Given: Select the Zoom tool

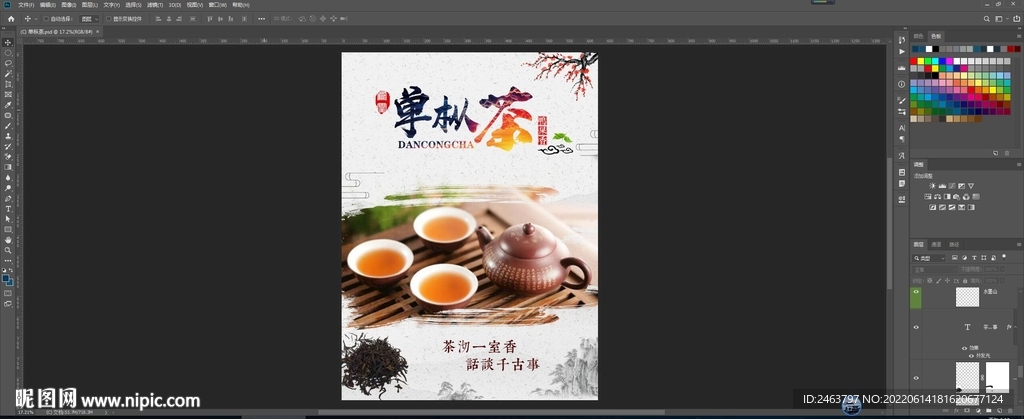Looking at the screenshot, I should 9,249.
